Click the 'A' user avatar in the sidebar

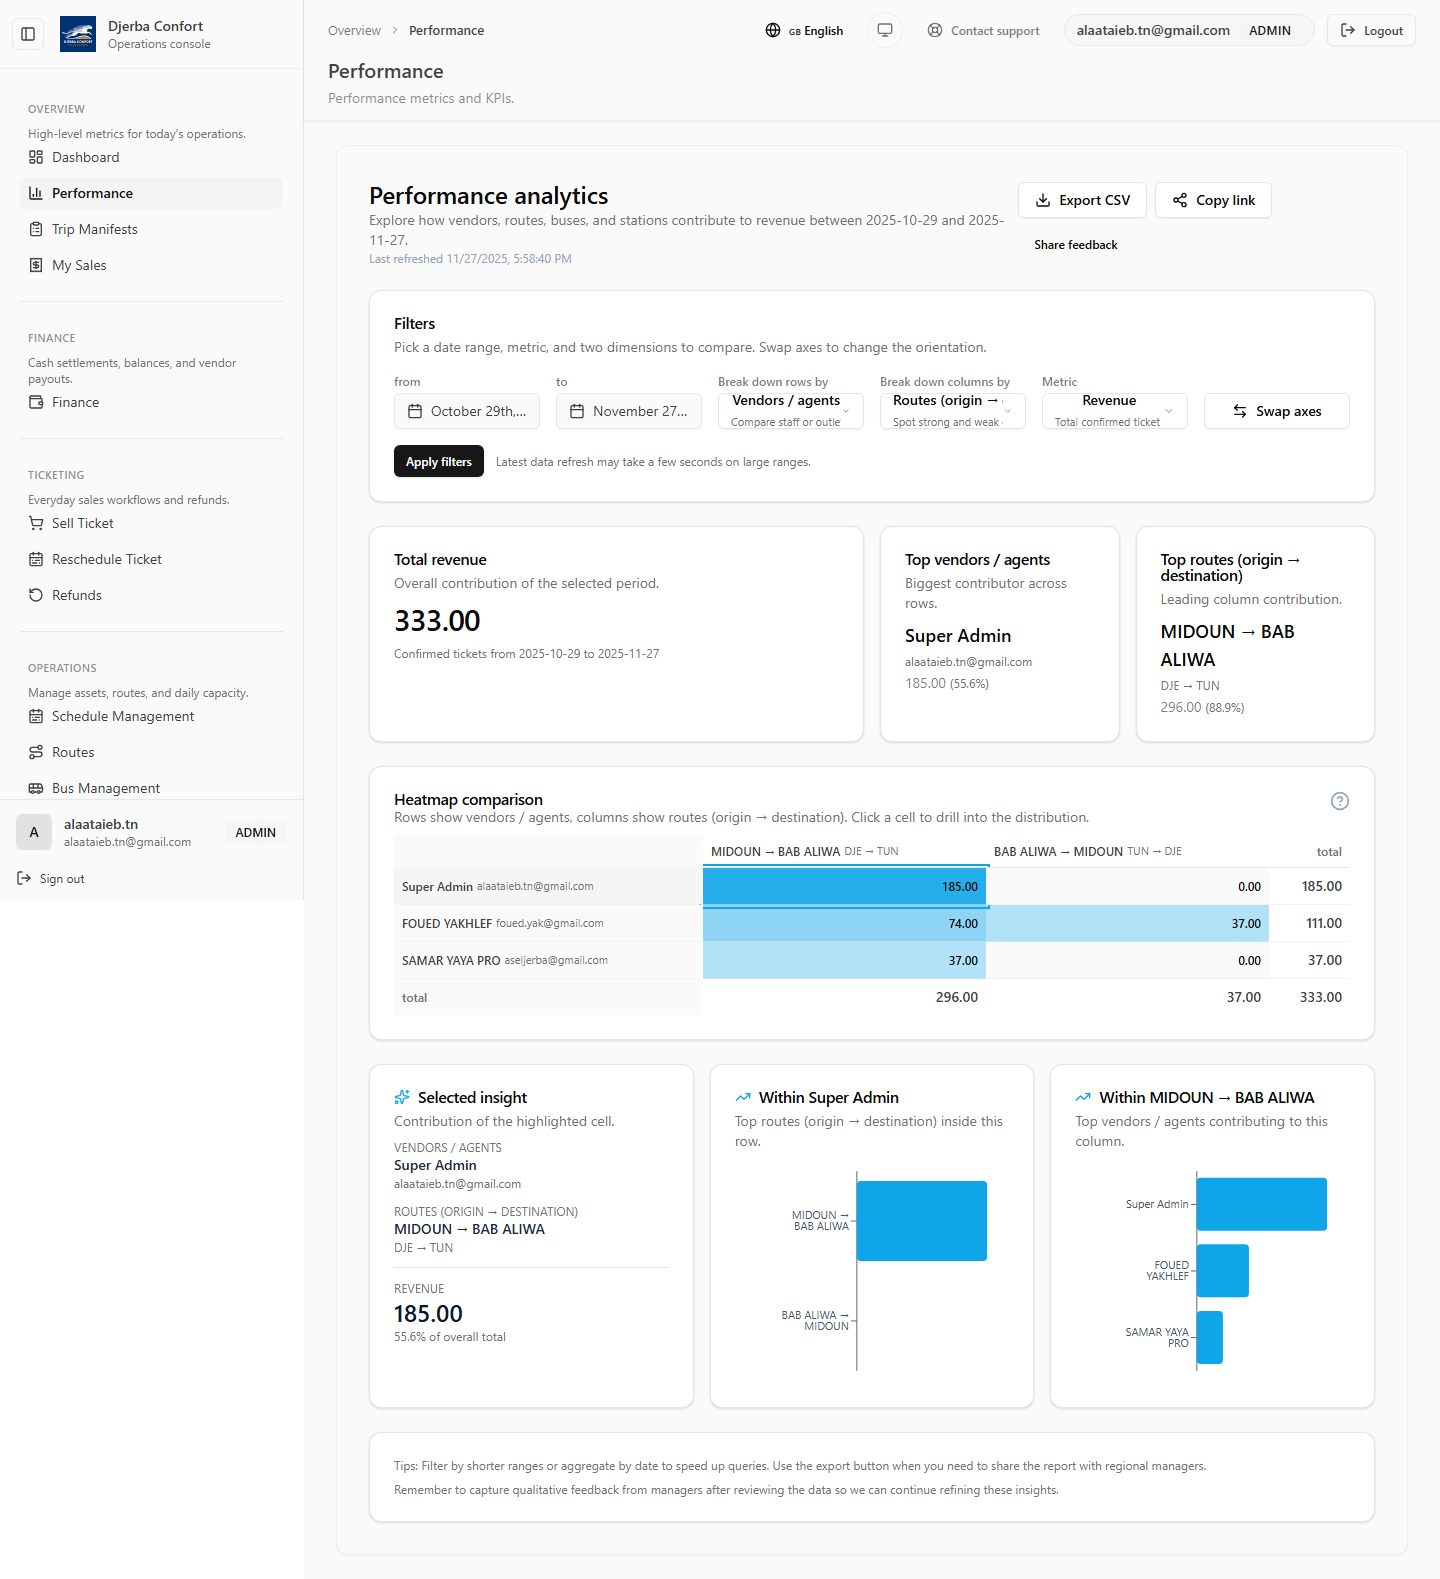[34, 832]
